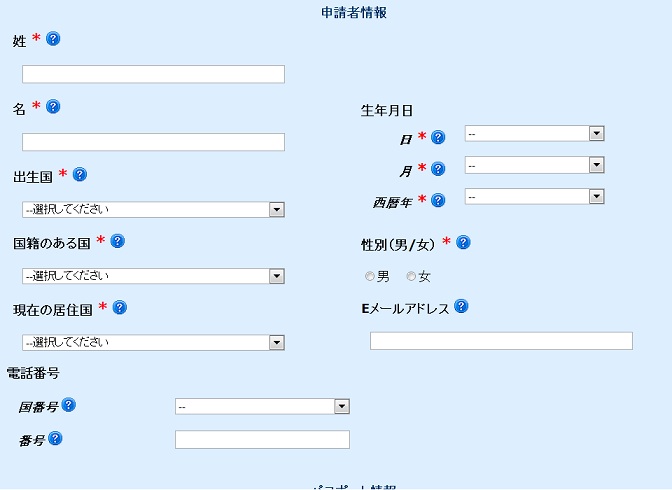Image resolution: width=672 pixels, height=490 pixels.
Task: Open help icon beside 出生国
Action: pyautogui.click(x=80, y=174)
